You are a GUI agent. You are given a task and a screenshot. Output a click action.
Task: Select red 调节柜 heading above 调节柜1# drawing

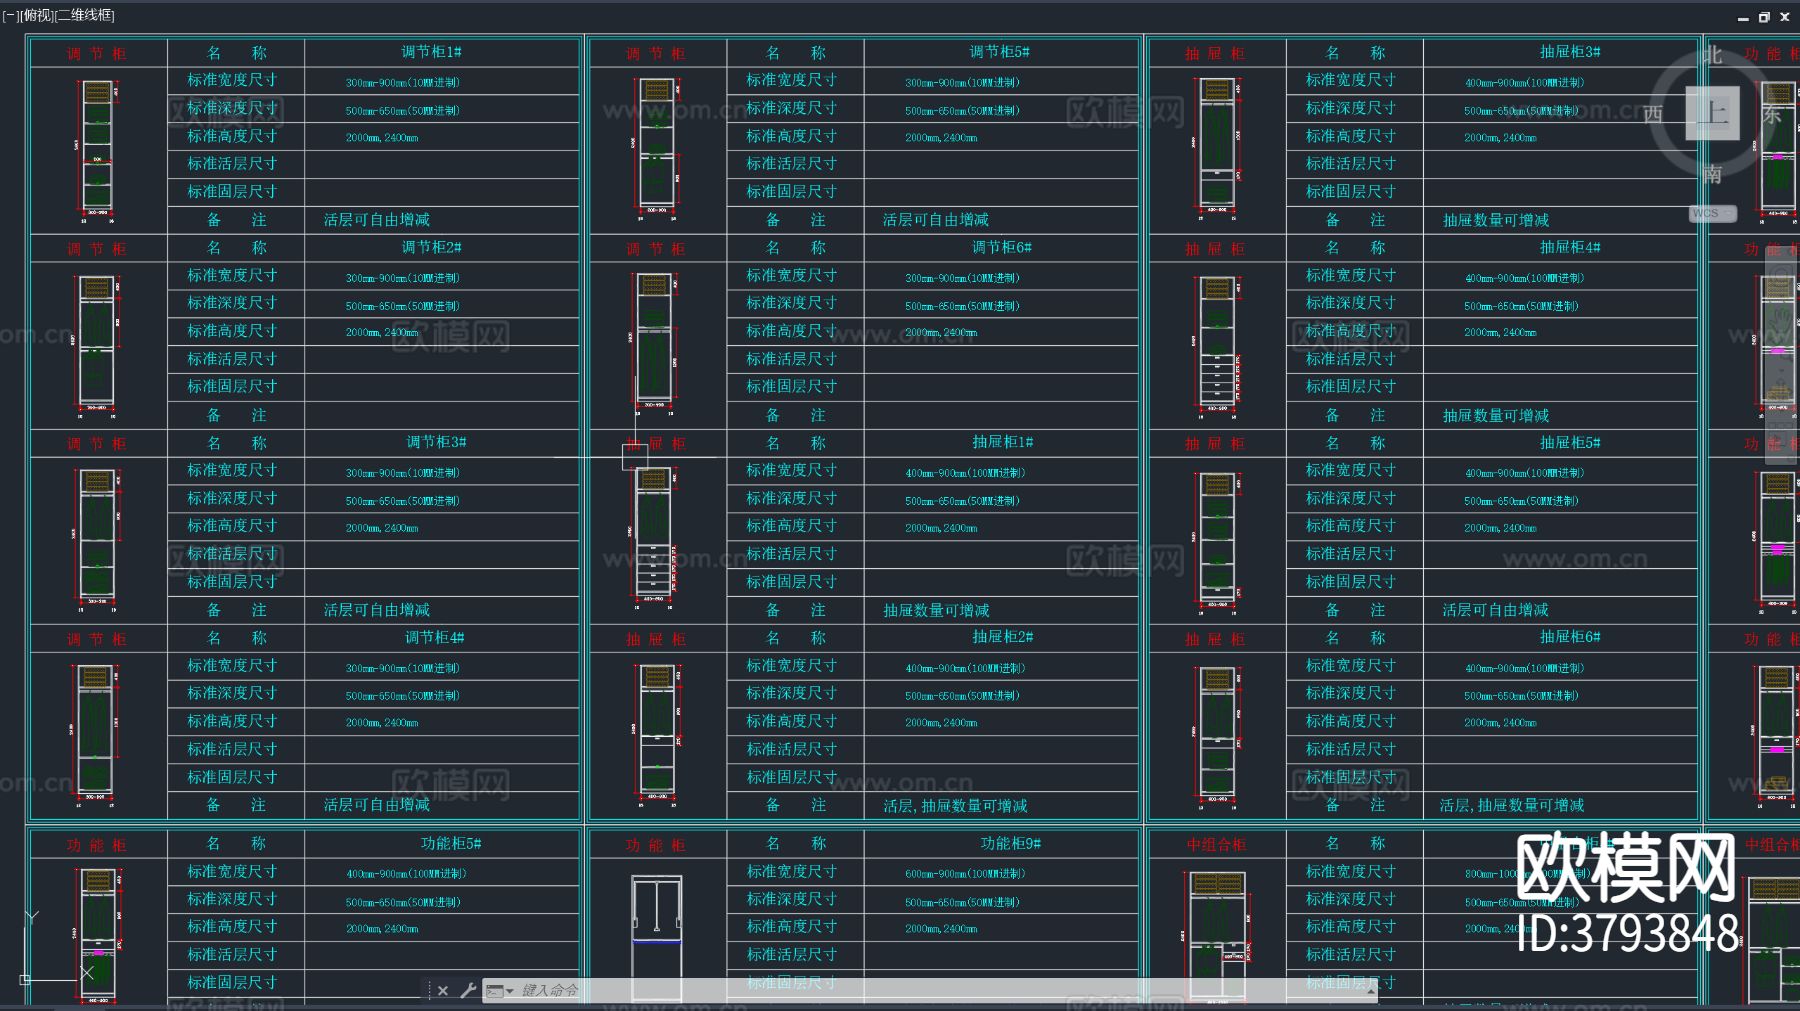click(x=97, y=53)
